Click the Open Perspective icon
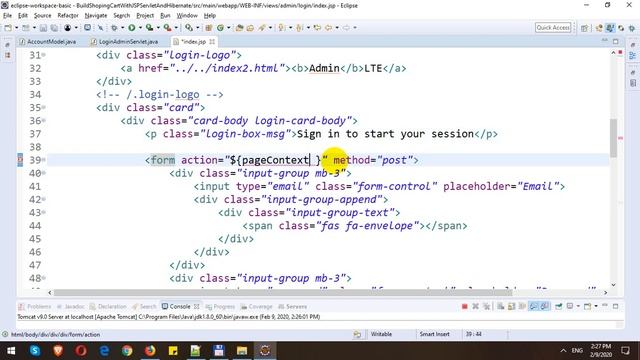 [x=584, y=28]
